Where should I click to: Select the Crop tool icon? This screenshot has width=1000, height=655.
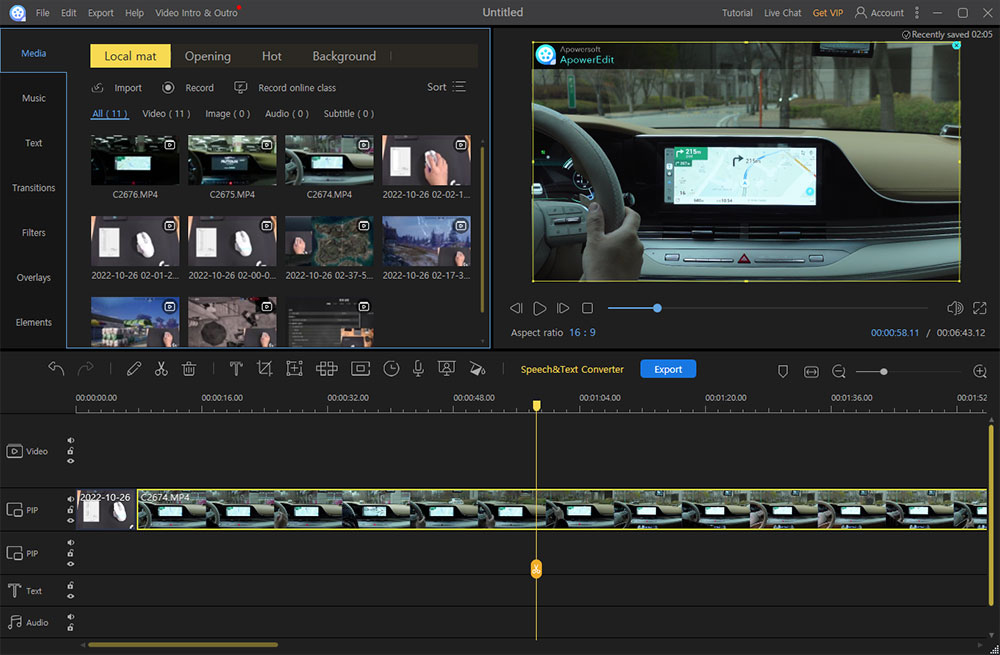click(264, 369)
